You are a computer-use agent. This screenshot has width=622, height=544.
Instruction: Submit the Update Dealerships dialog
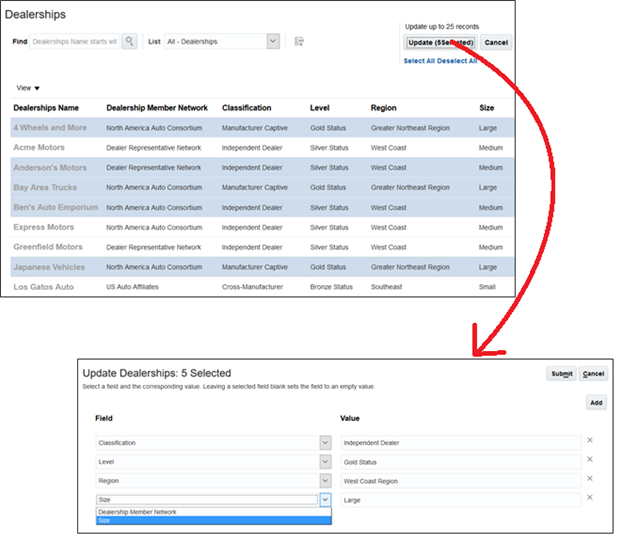click(561, 373)
